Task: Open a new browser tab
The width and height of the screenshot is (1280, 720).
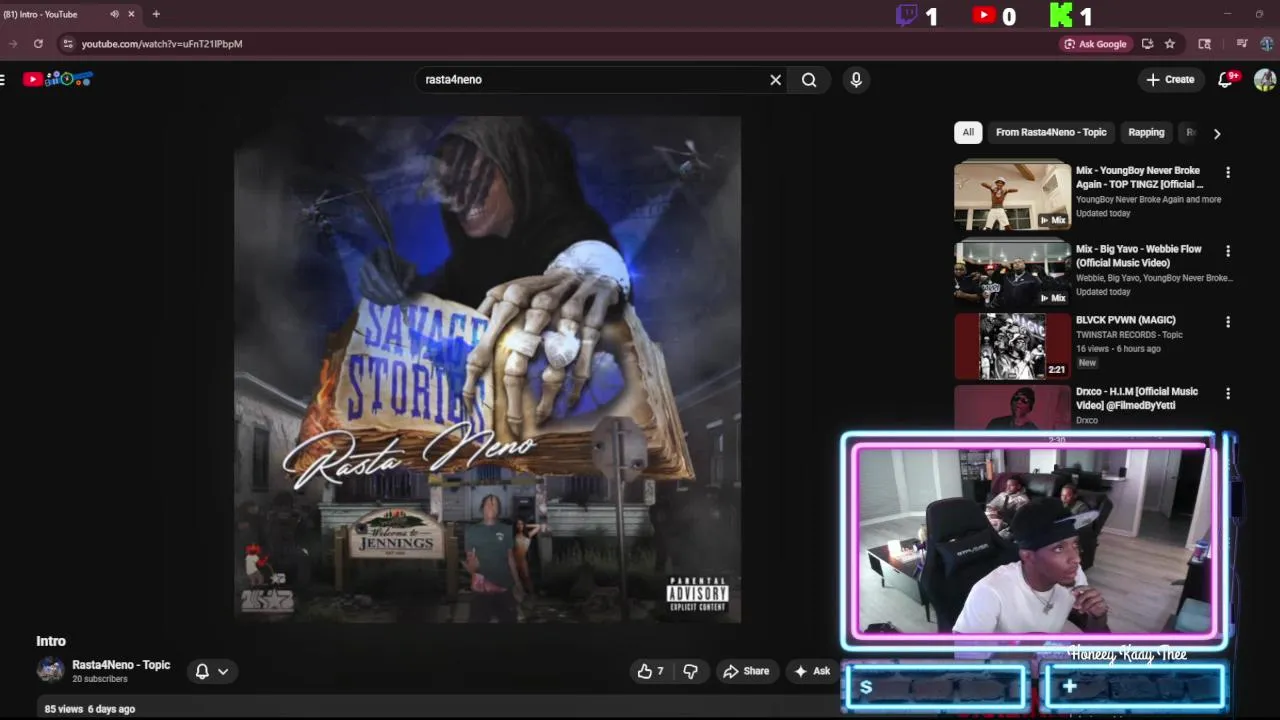Action: pos(156,14)
